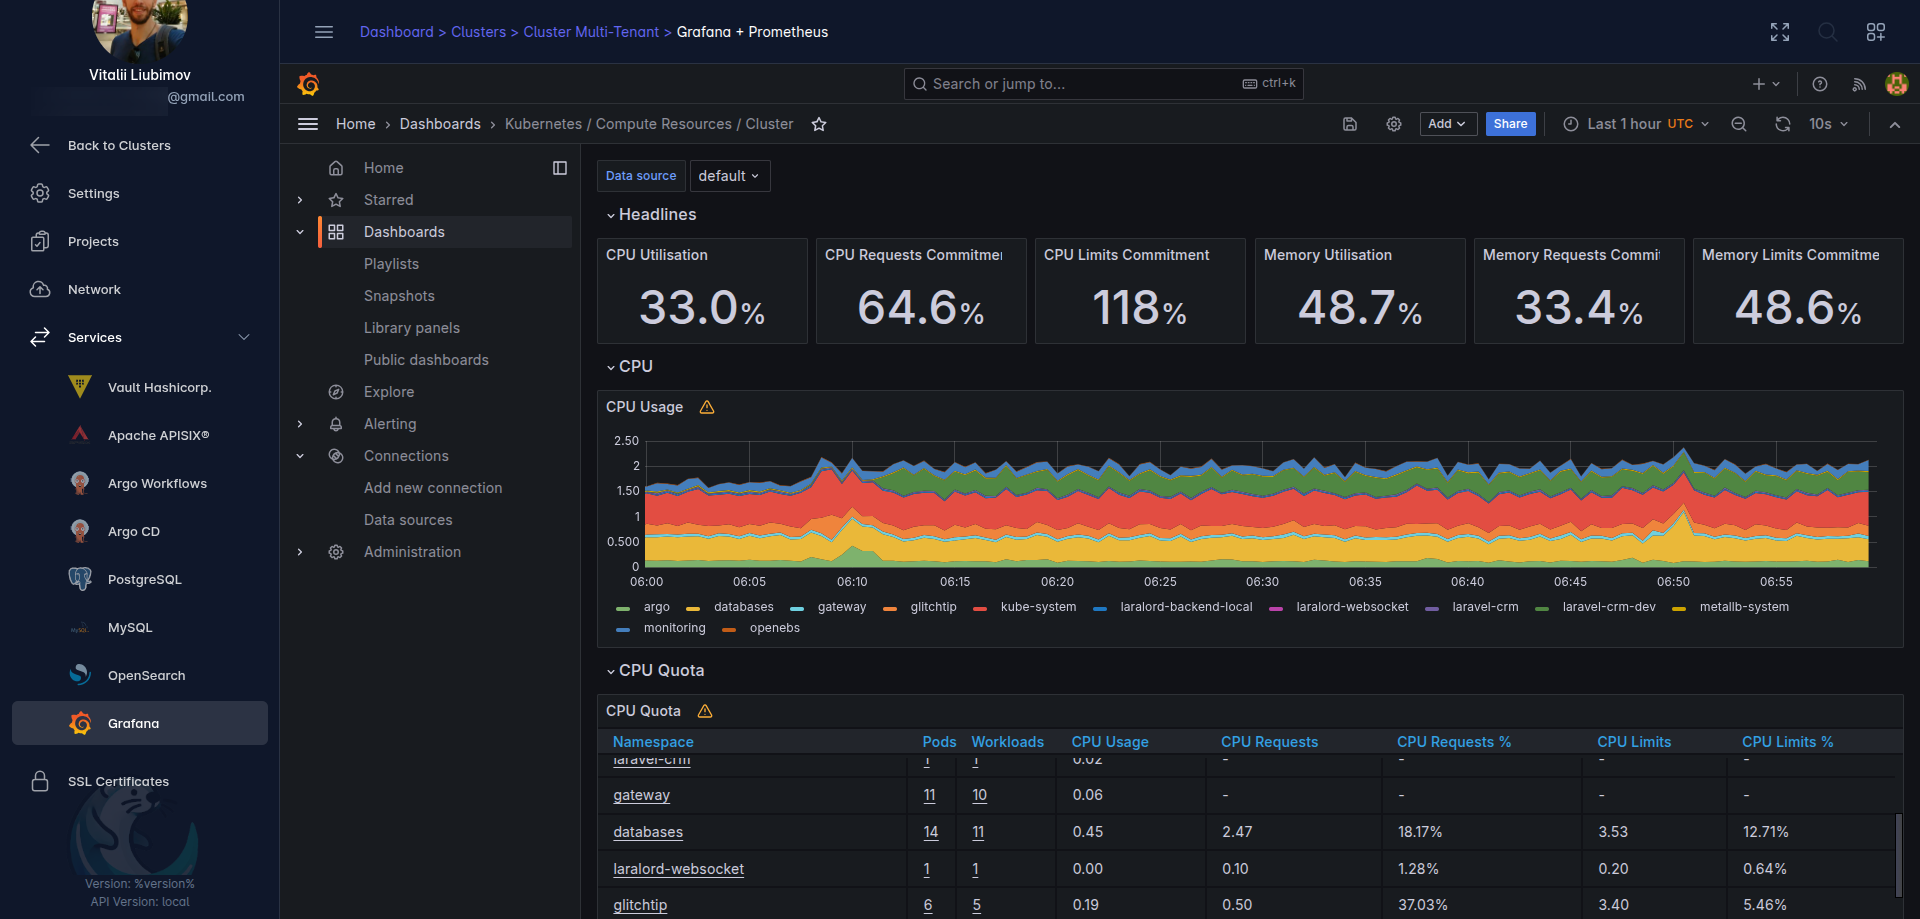
Task: Click the Search or jump to field
Action: coord(1103,84)
